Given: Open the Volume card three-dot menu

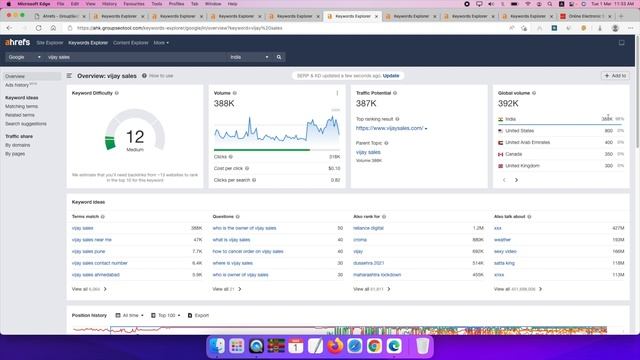Looking at the screenshot, I should coord(337,93).
